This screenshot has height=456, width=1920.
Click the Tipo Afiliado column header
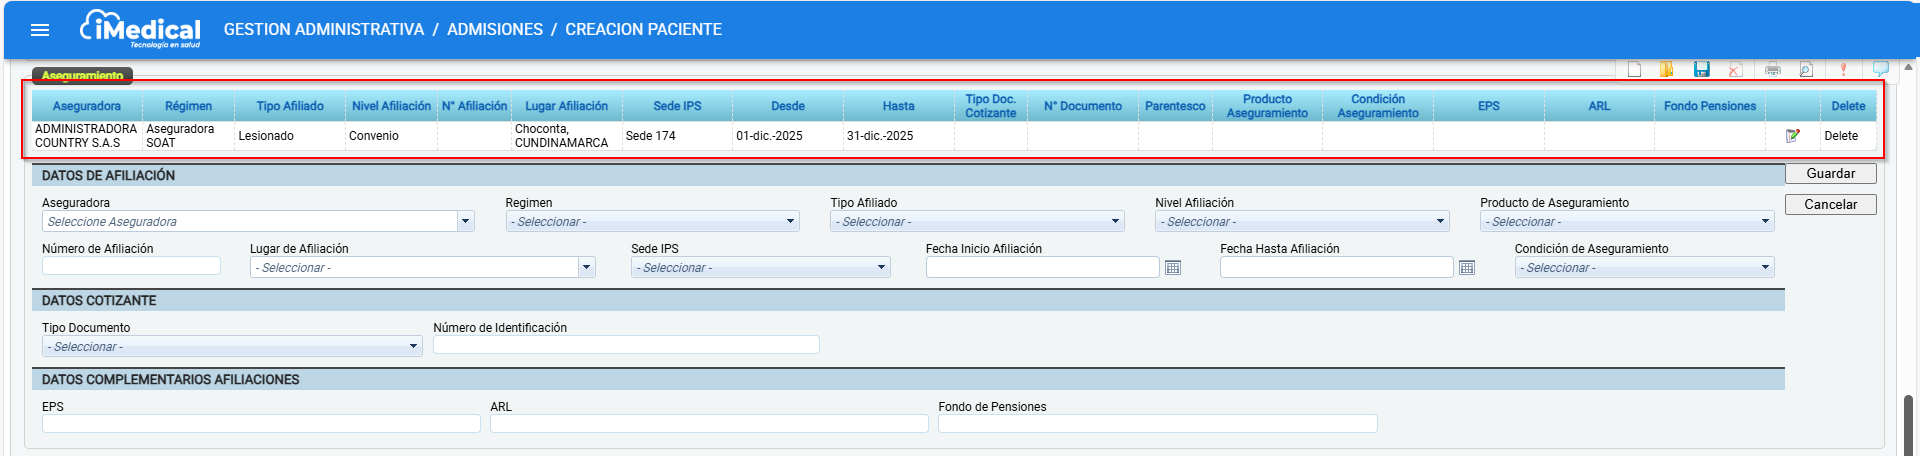(x=290, y=106)
